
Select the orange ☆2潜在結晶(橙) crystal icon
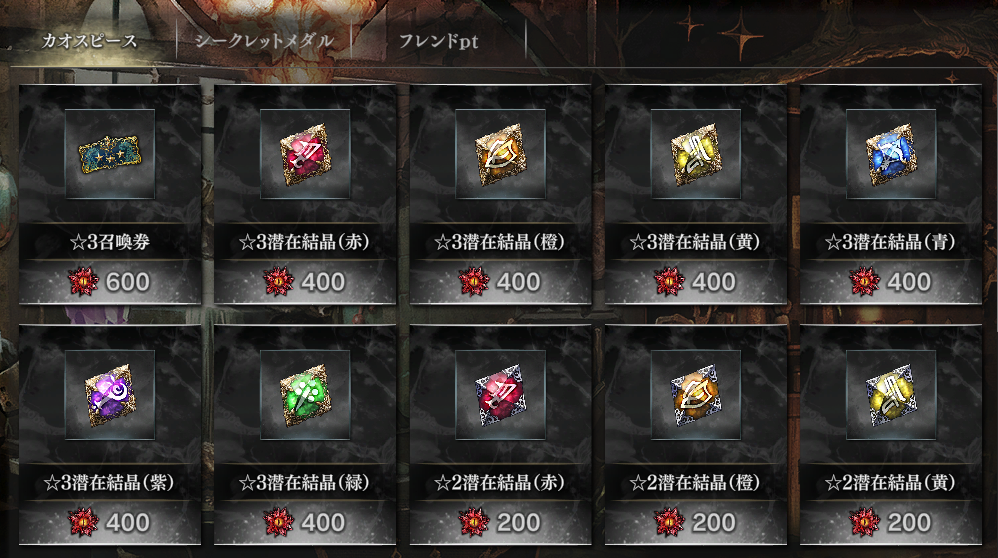pyautogui.click(x=696, y=394)
